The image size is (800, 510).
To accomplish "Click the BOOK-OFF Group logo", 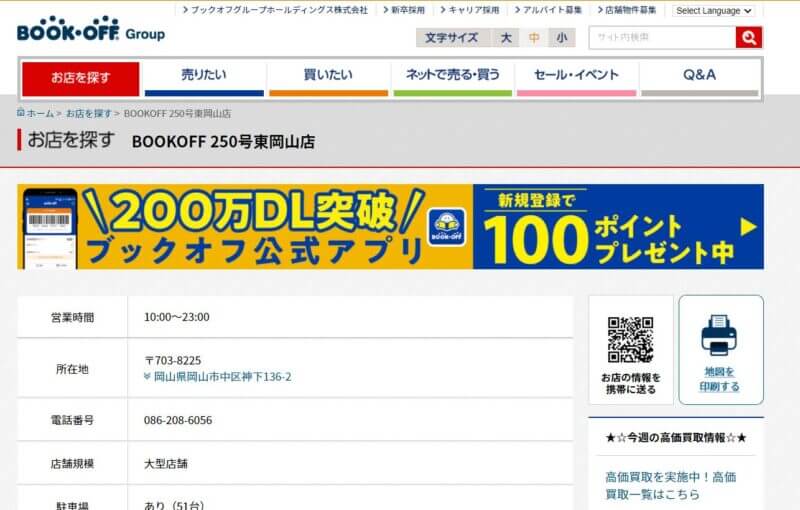I will click(x=91, y=29).
